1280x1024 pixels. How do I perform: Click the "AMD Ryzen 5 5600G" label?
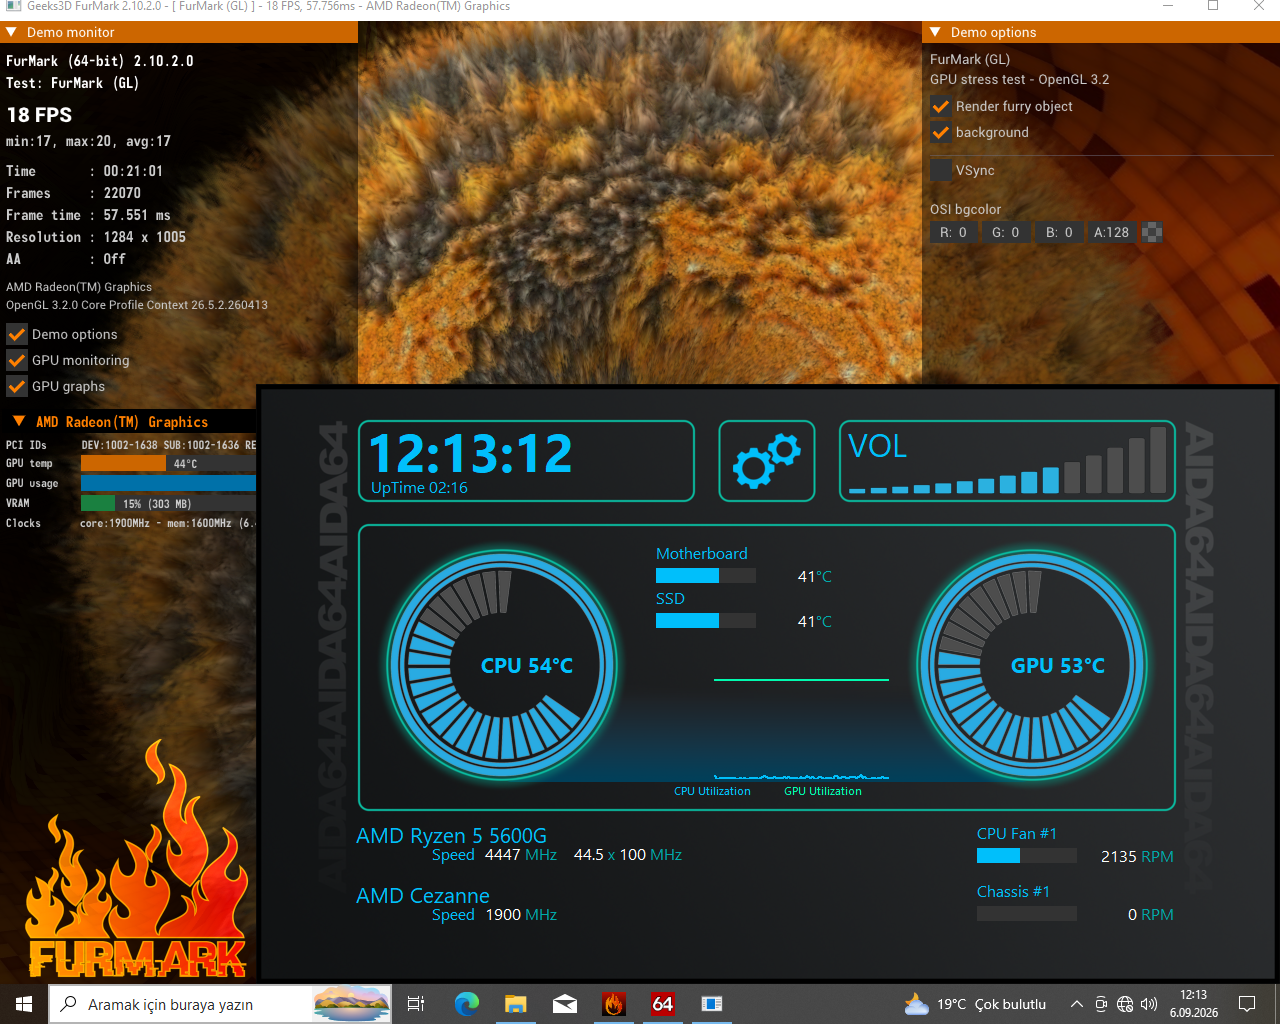pos(451,836)
